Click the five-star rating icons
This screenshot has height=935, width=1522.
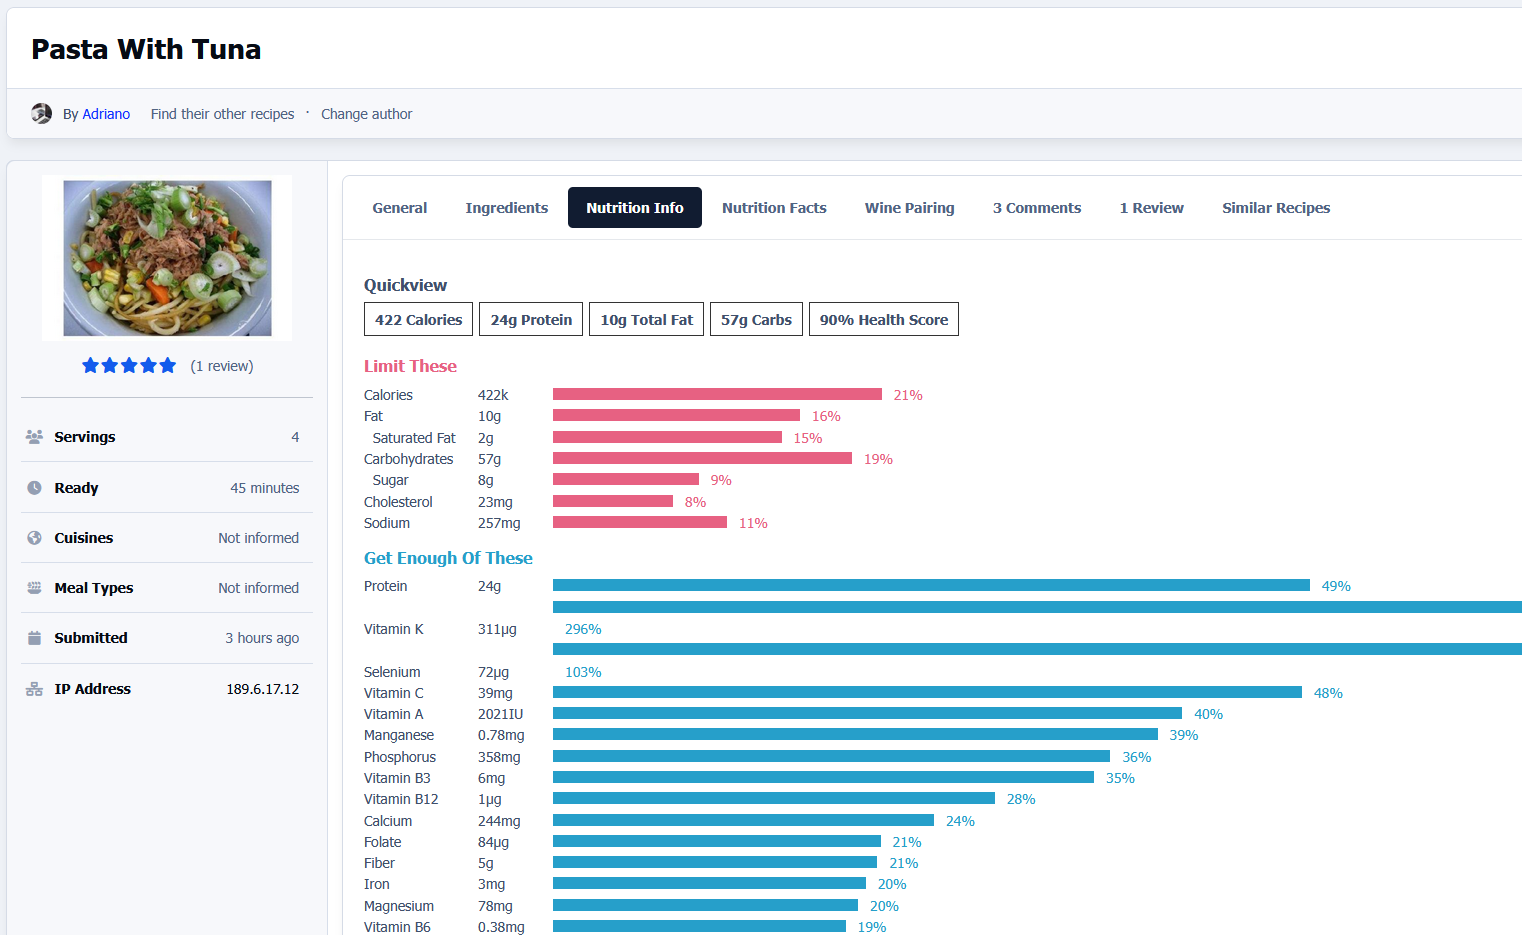tap(129, 366)
